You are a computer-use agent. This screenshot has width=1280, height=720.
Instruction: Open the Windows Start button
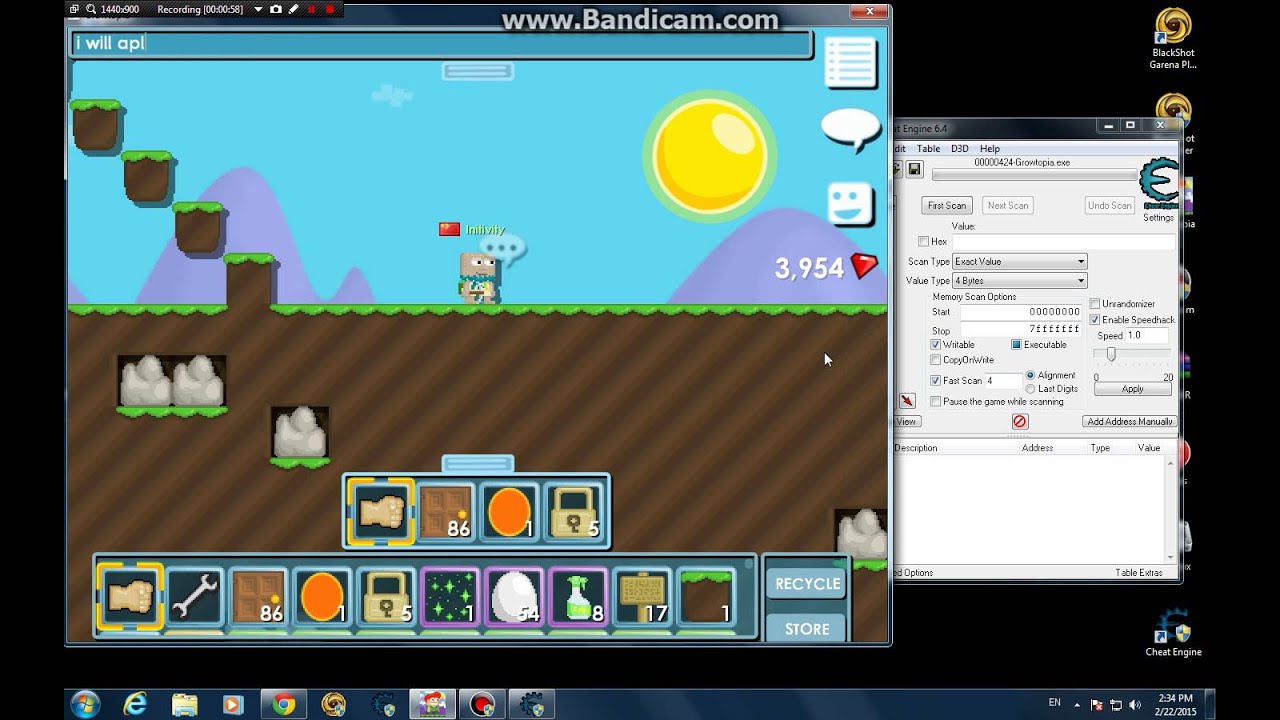pyautogui.click(x=85, y=704)
